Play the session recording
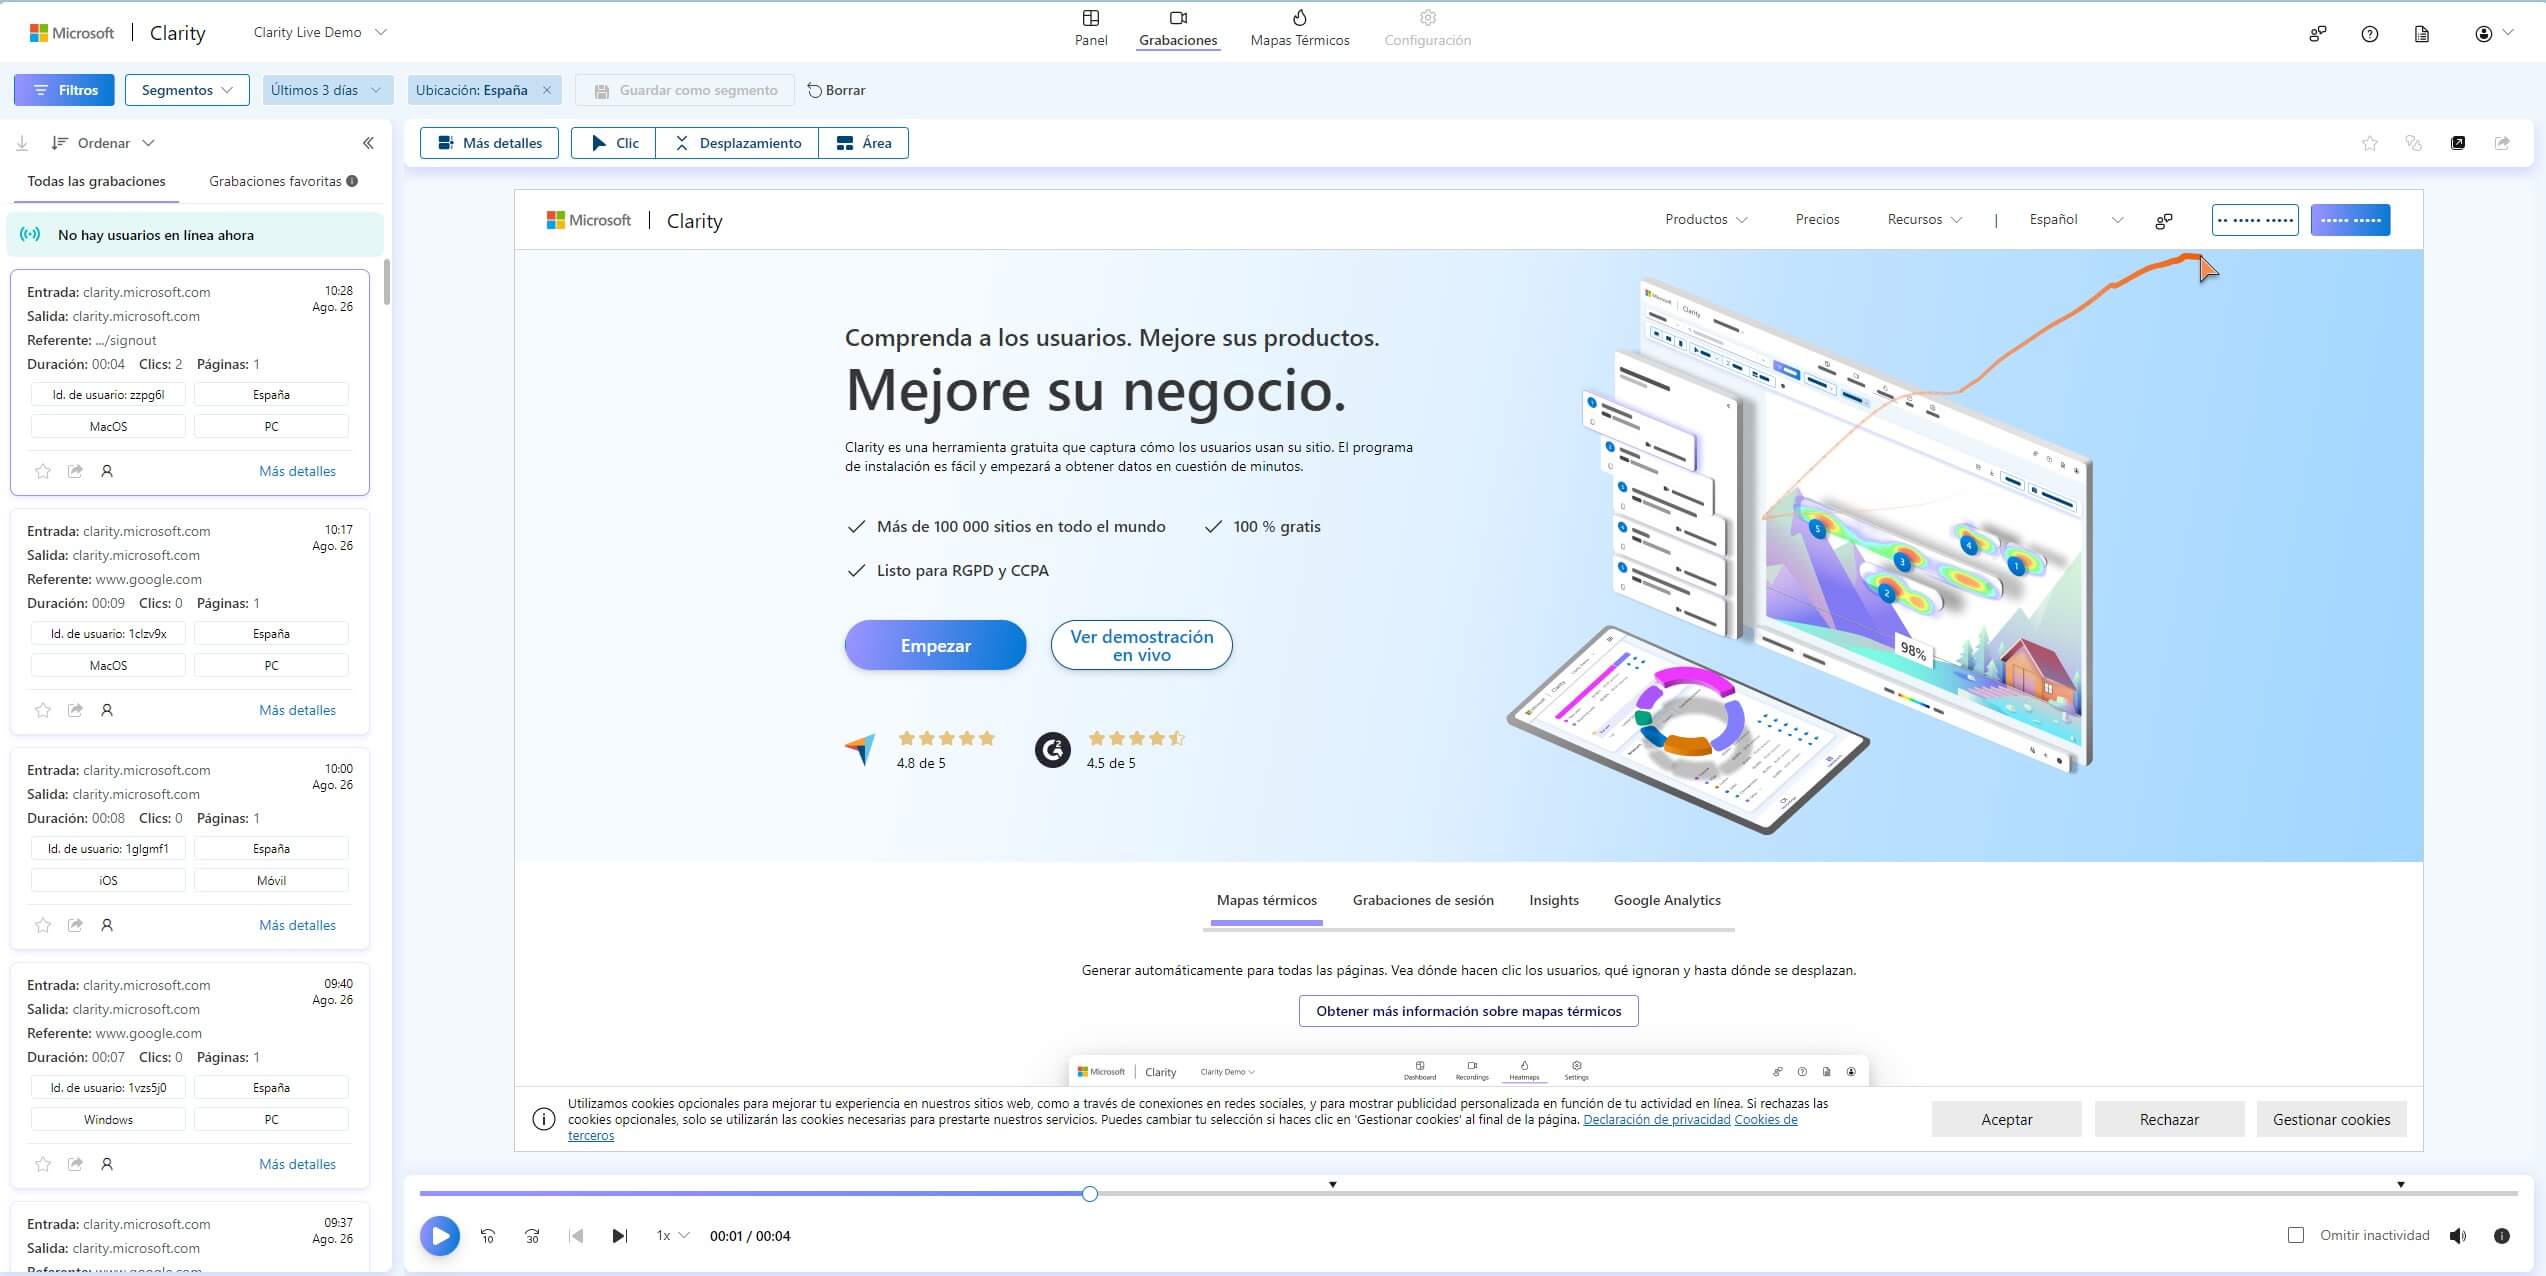The image size is (2546, 1276). pos(440,1236)
